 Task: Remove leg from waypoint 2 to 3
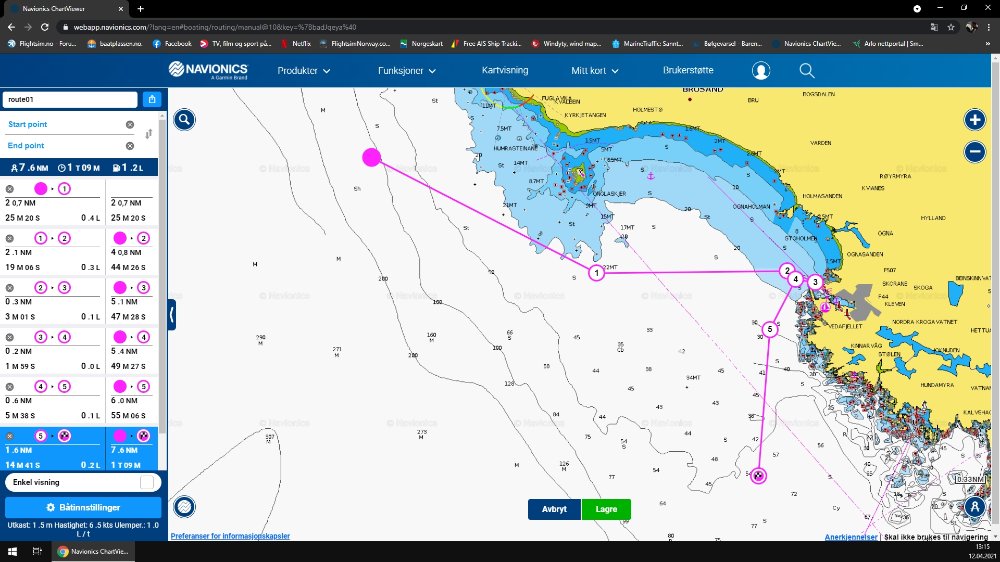pyautogui.click(x=10, y=288)
